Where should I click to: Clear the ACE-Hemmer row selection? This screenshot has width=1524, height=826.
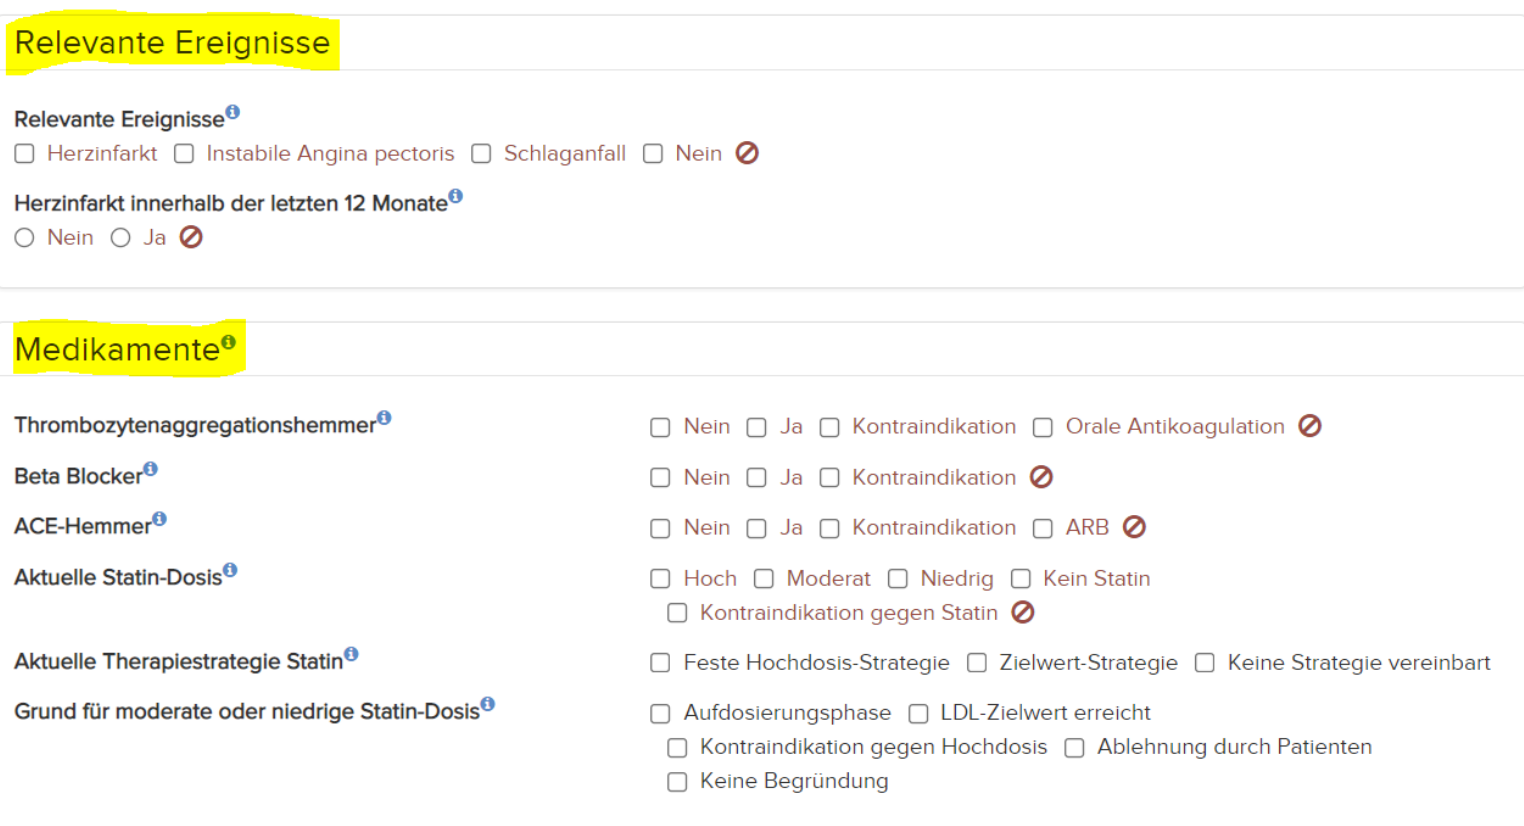point(1135,528)
